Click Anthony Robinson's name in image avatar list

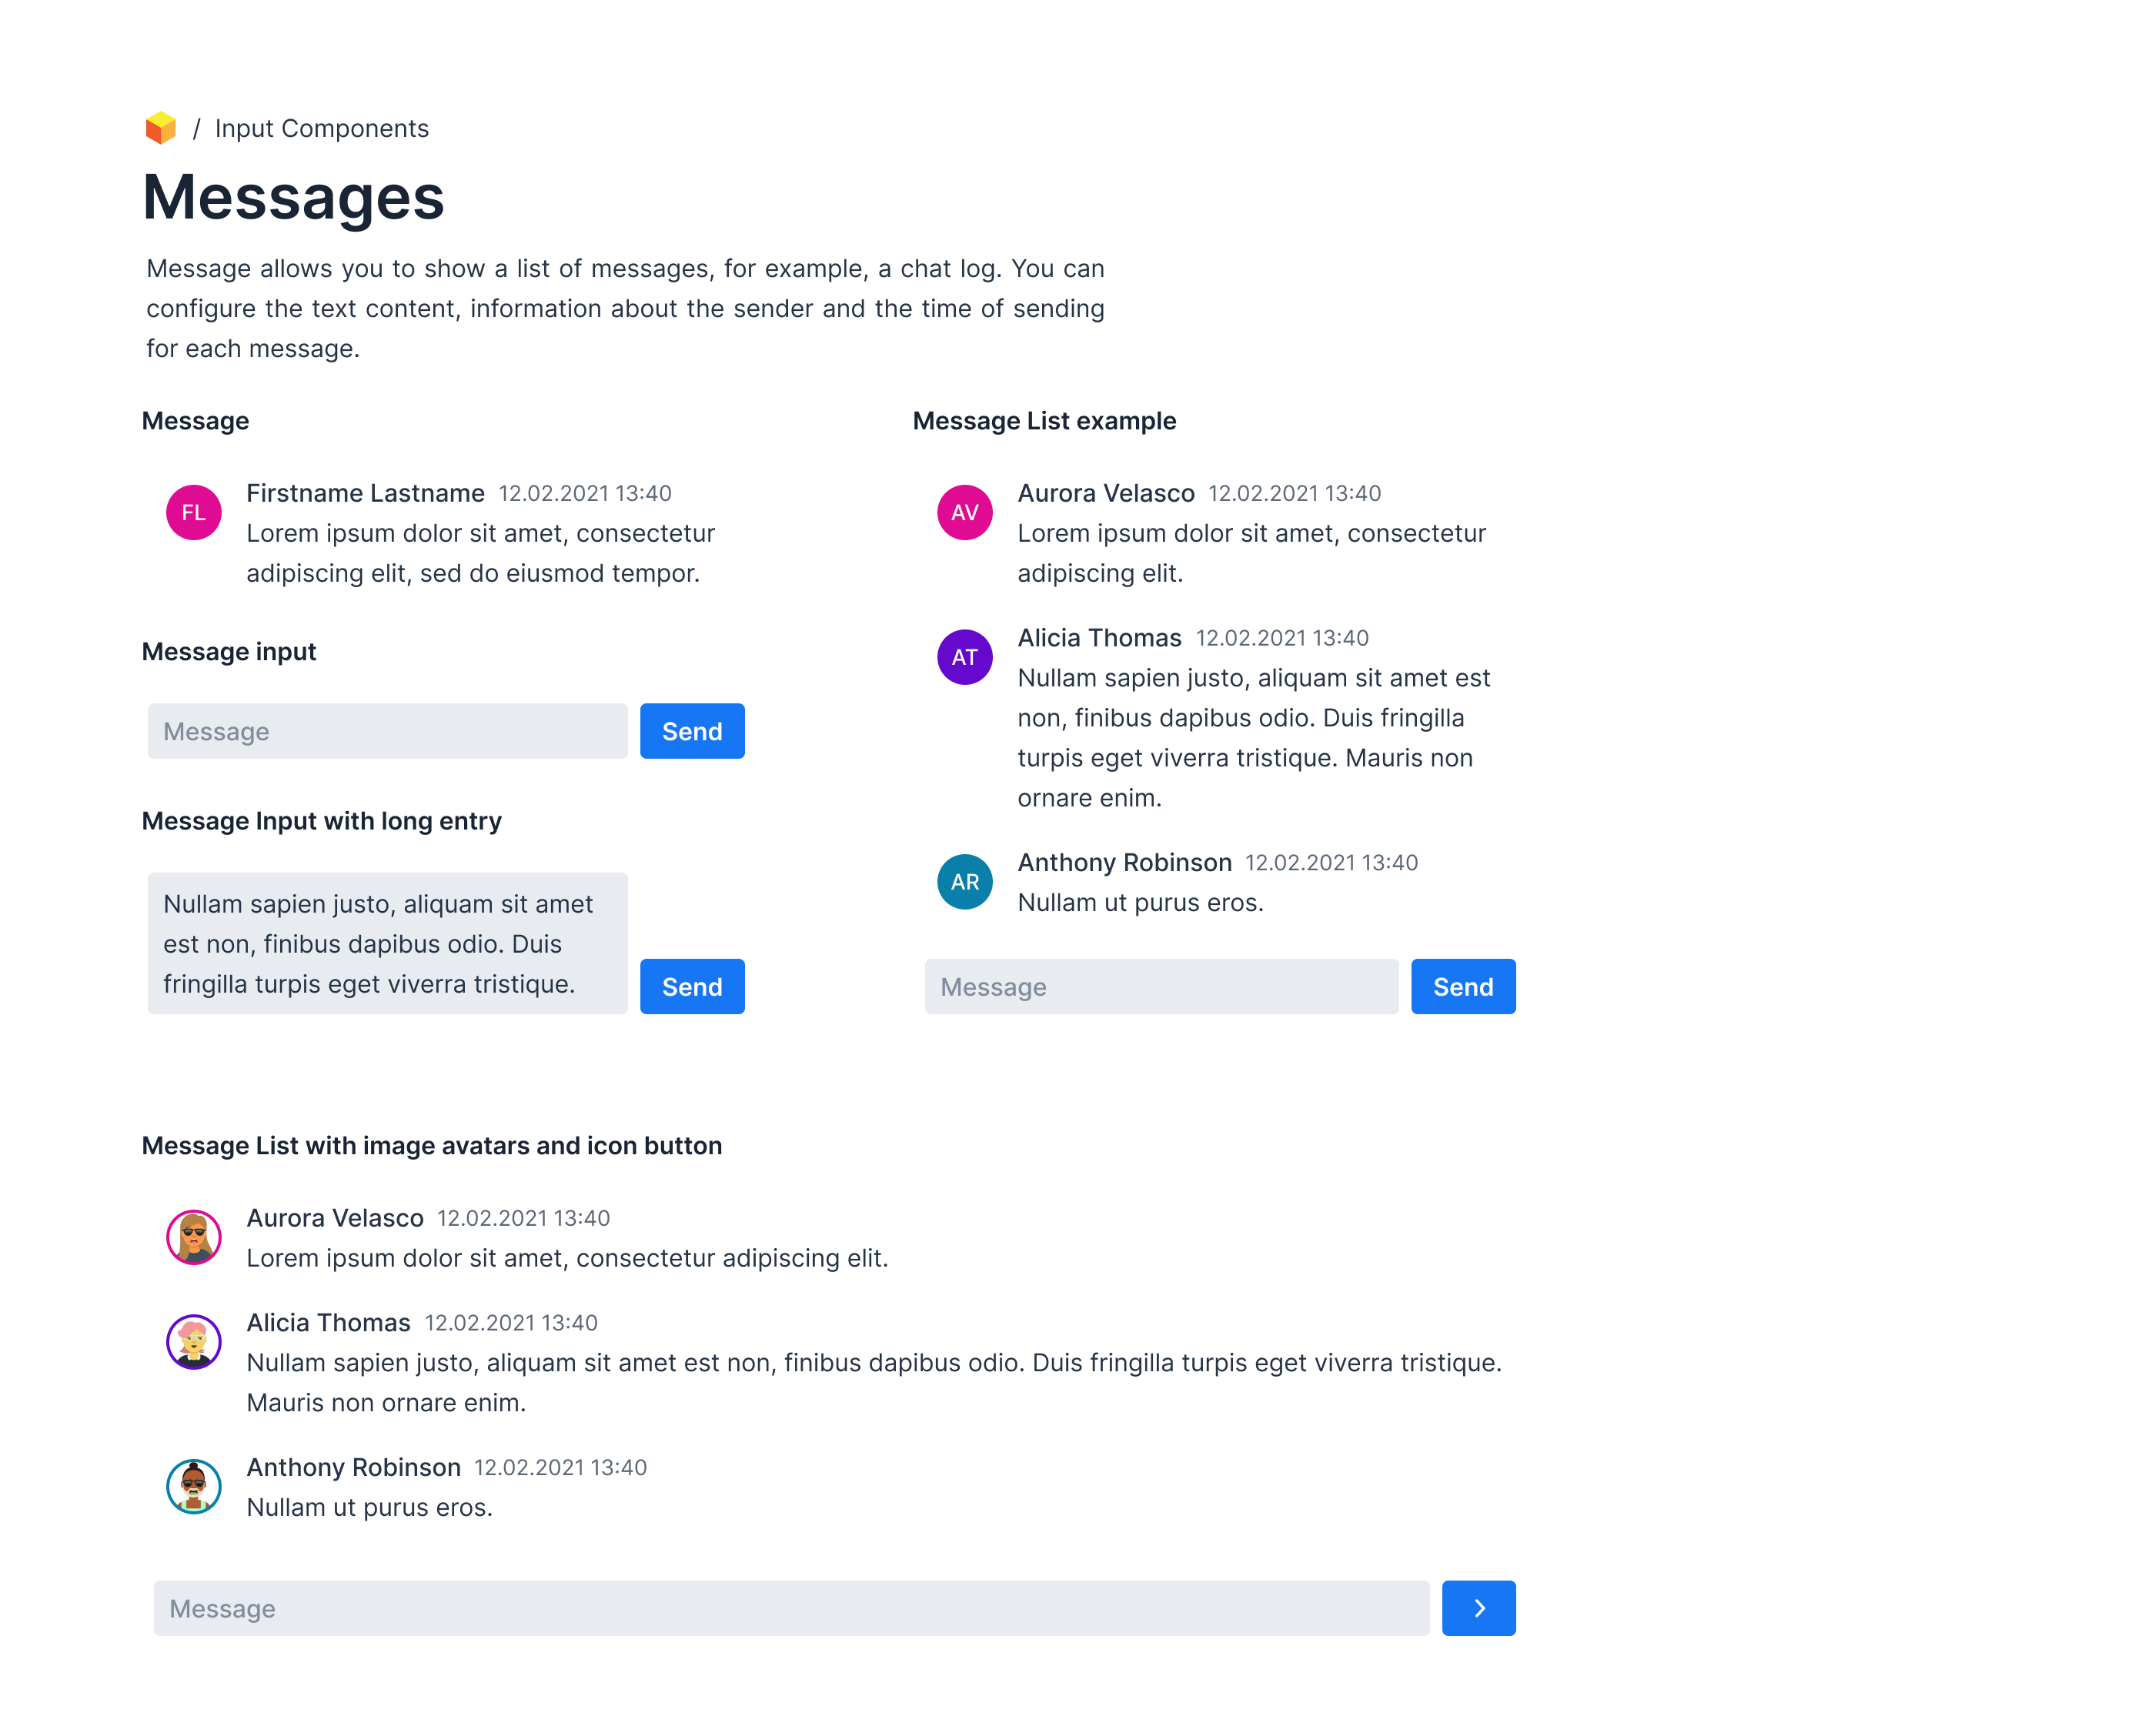[353, 1467]
